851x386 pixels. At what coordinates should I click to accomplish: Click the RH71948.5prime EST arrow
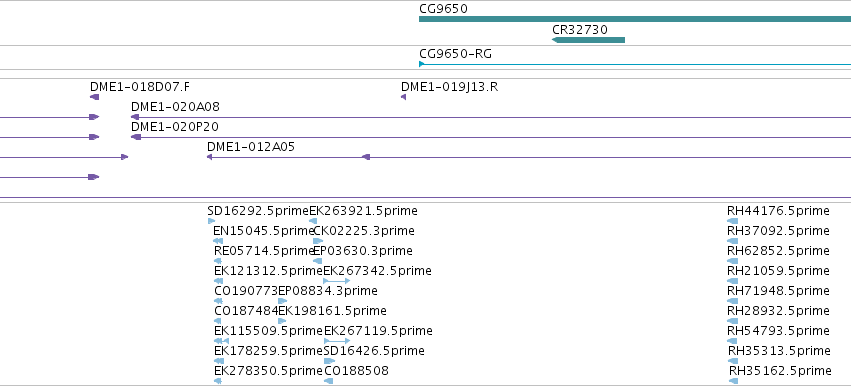[733, 301]
